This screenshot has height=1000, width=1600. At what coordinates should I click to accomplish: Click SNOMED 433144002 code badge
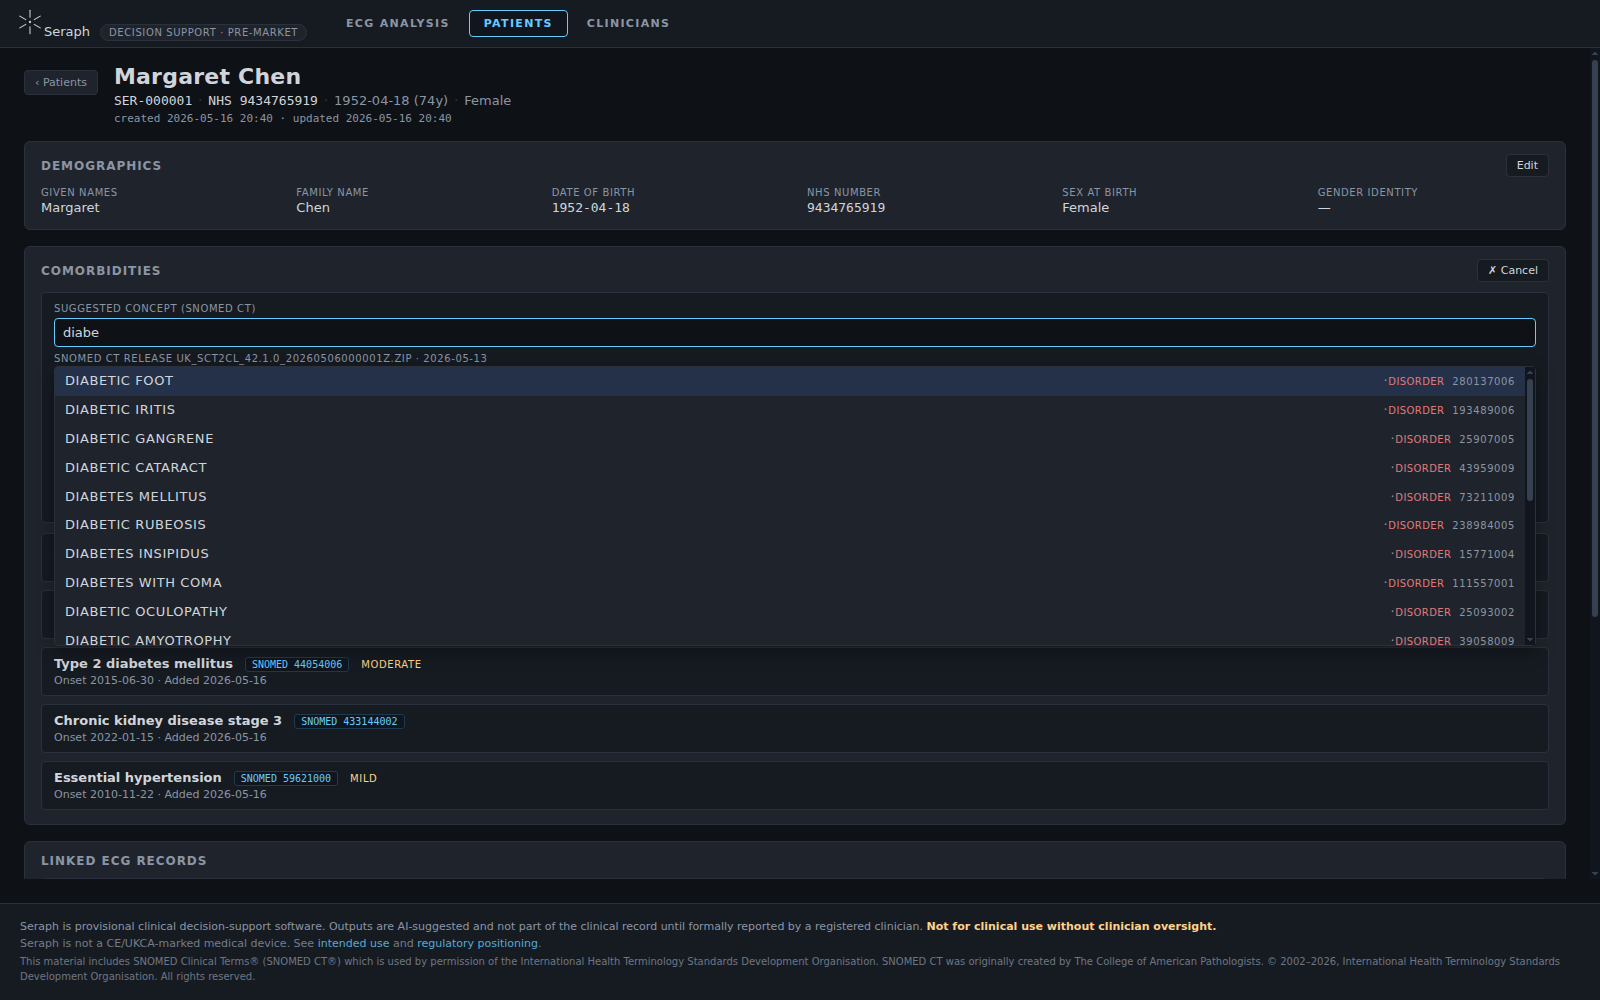[x=349, y=721]
